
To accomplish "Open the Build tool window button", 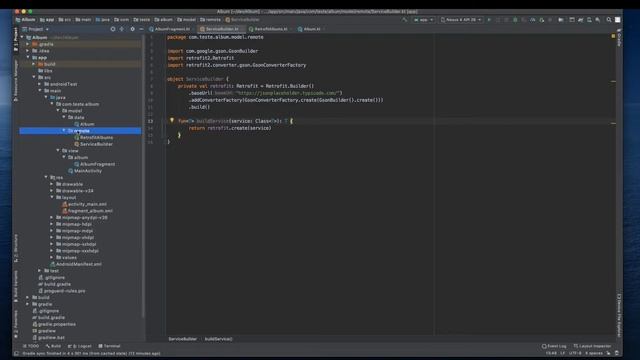I will tap(53, 346).
